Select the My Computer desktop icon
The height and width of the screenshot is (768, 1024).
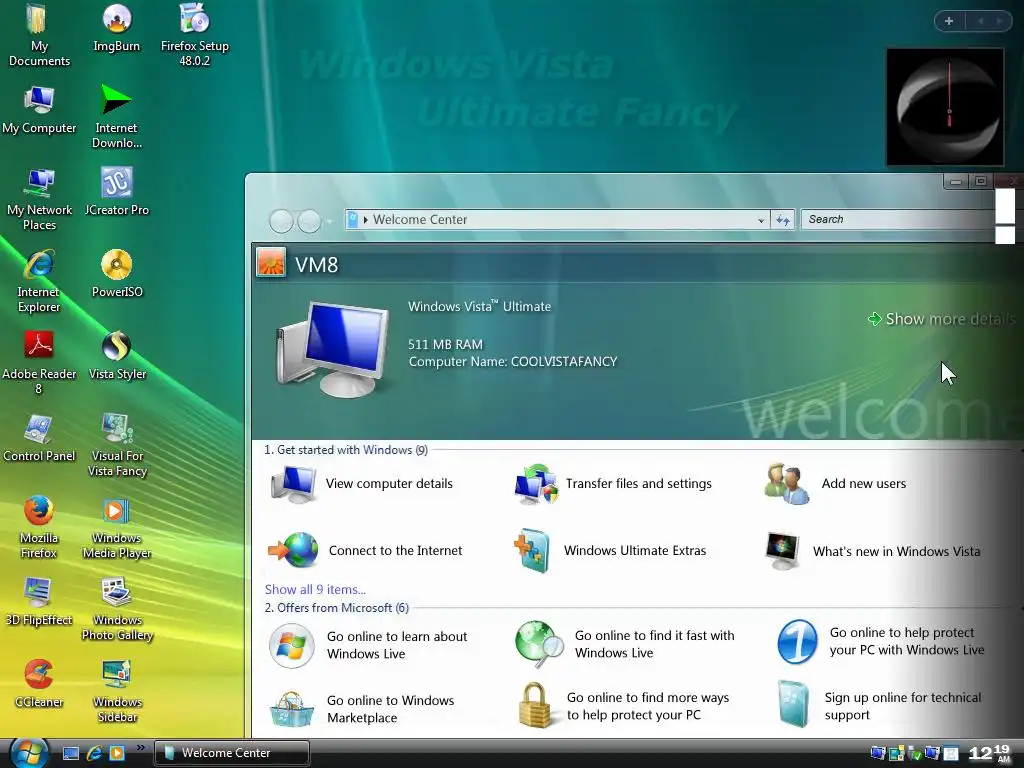click(39, 110)
